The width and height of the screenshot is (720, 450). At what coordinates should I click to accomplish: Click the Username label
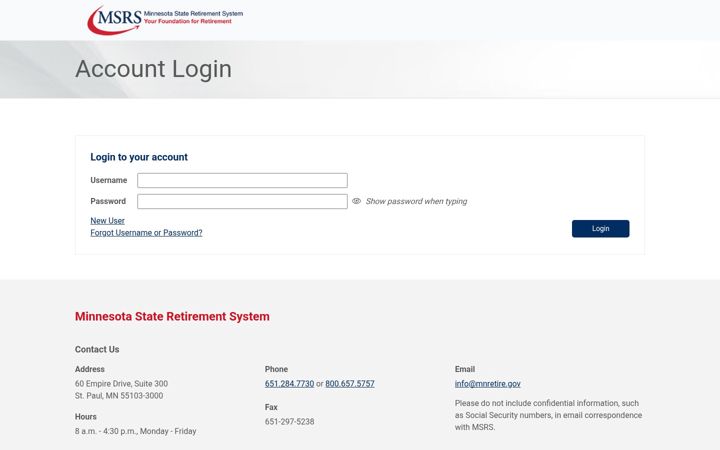(109, 180)
